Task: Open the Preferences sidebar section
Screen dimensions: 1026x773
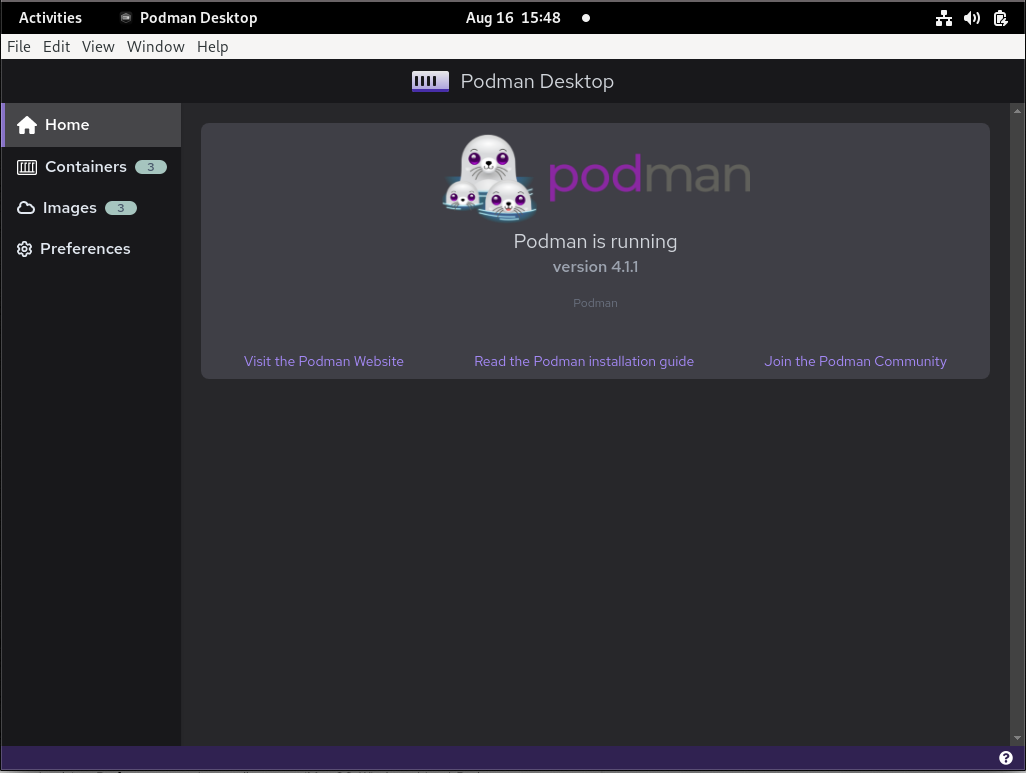Action: pos(92,249)
